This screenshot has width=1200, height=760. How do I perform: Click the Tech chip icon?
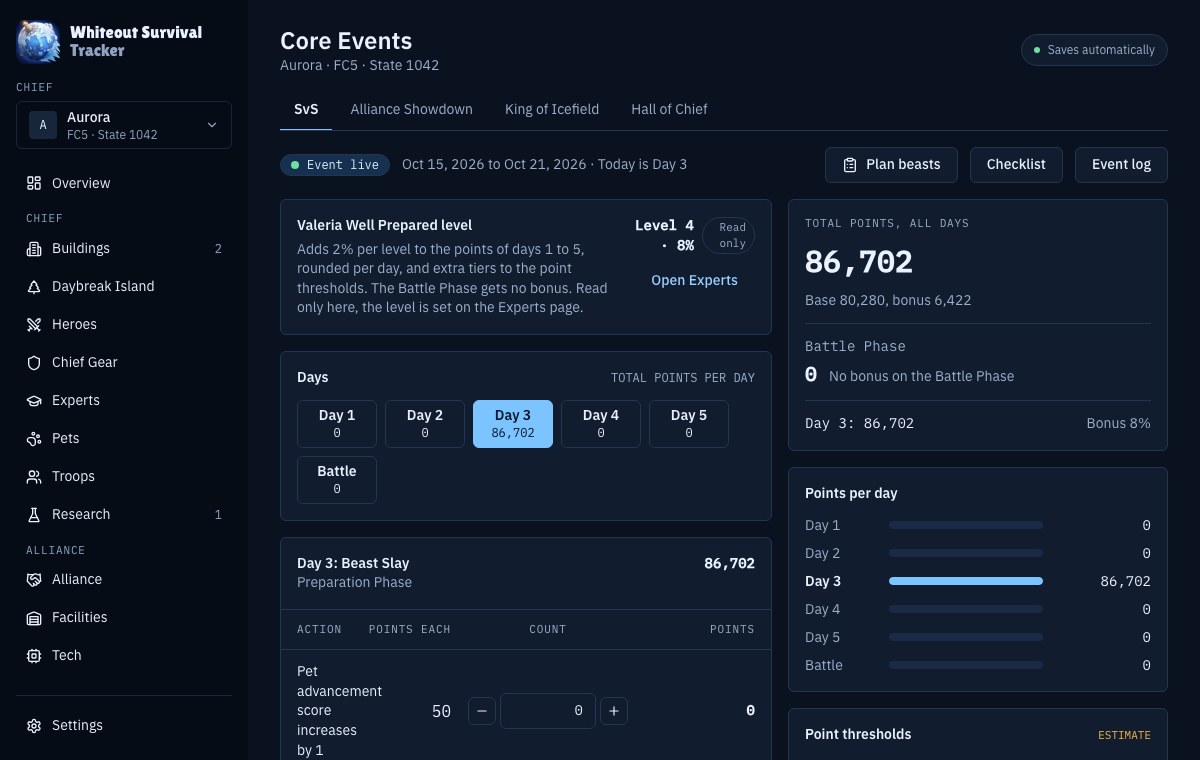tap(34, 655)
